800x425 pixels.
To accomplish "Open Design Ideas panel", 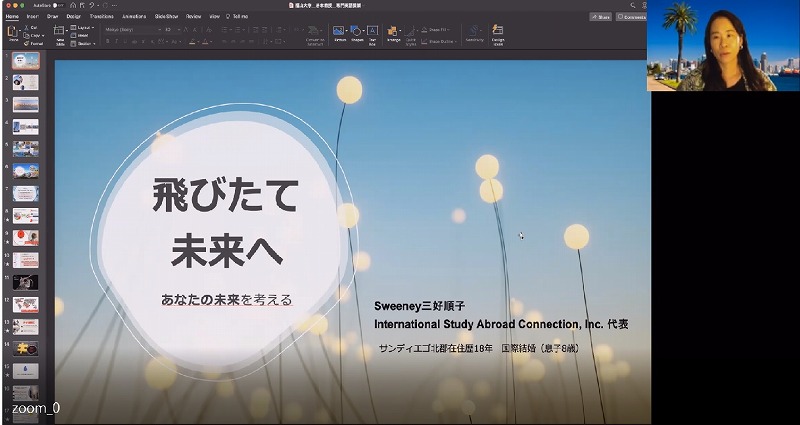I will [x=498, y=33].
